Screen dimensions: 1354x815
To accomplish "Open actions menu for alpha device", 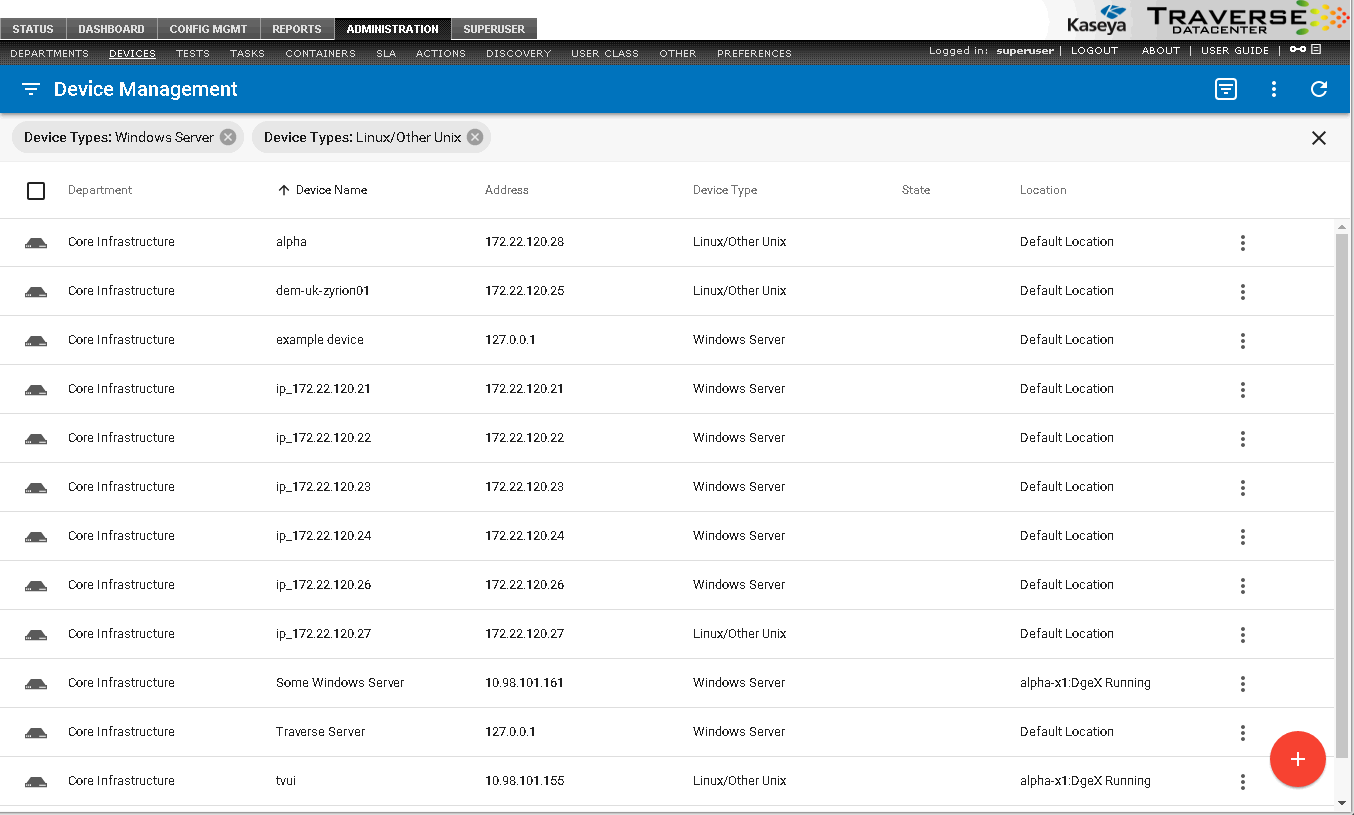I will 1242,243.
